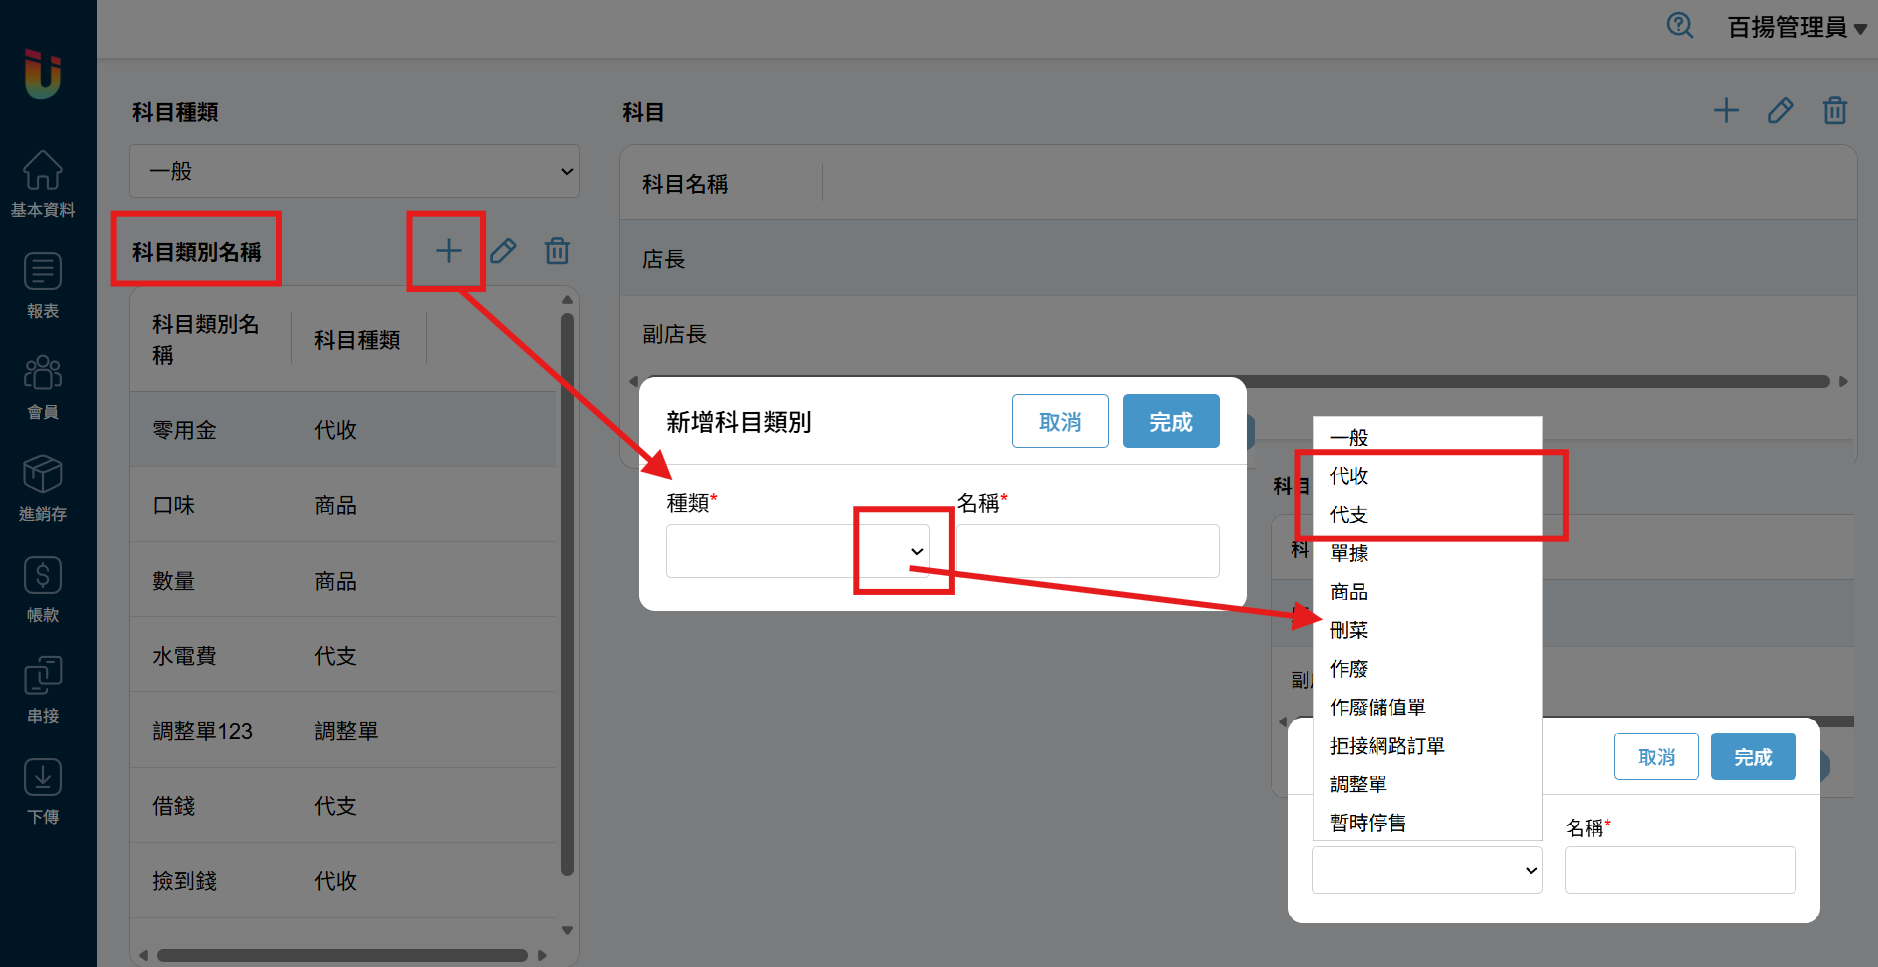Open the 進銷存 inventory sidebar icon

[x=43, y=487]
